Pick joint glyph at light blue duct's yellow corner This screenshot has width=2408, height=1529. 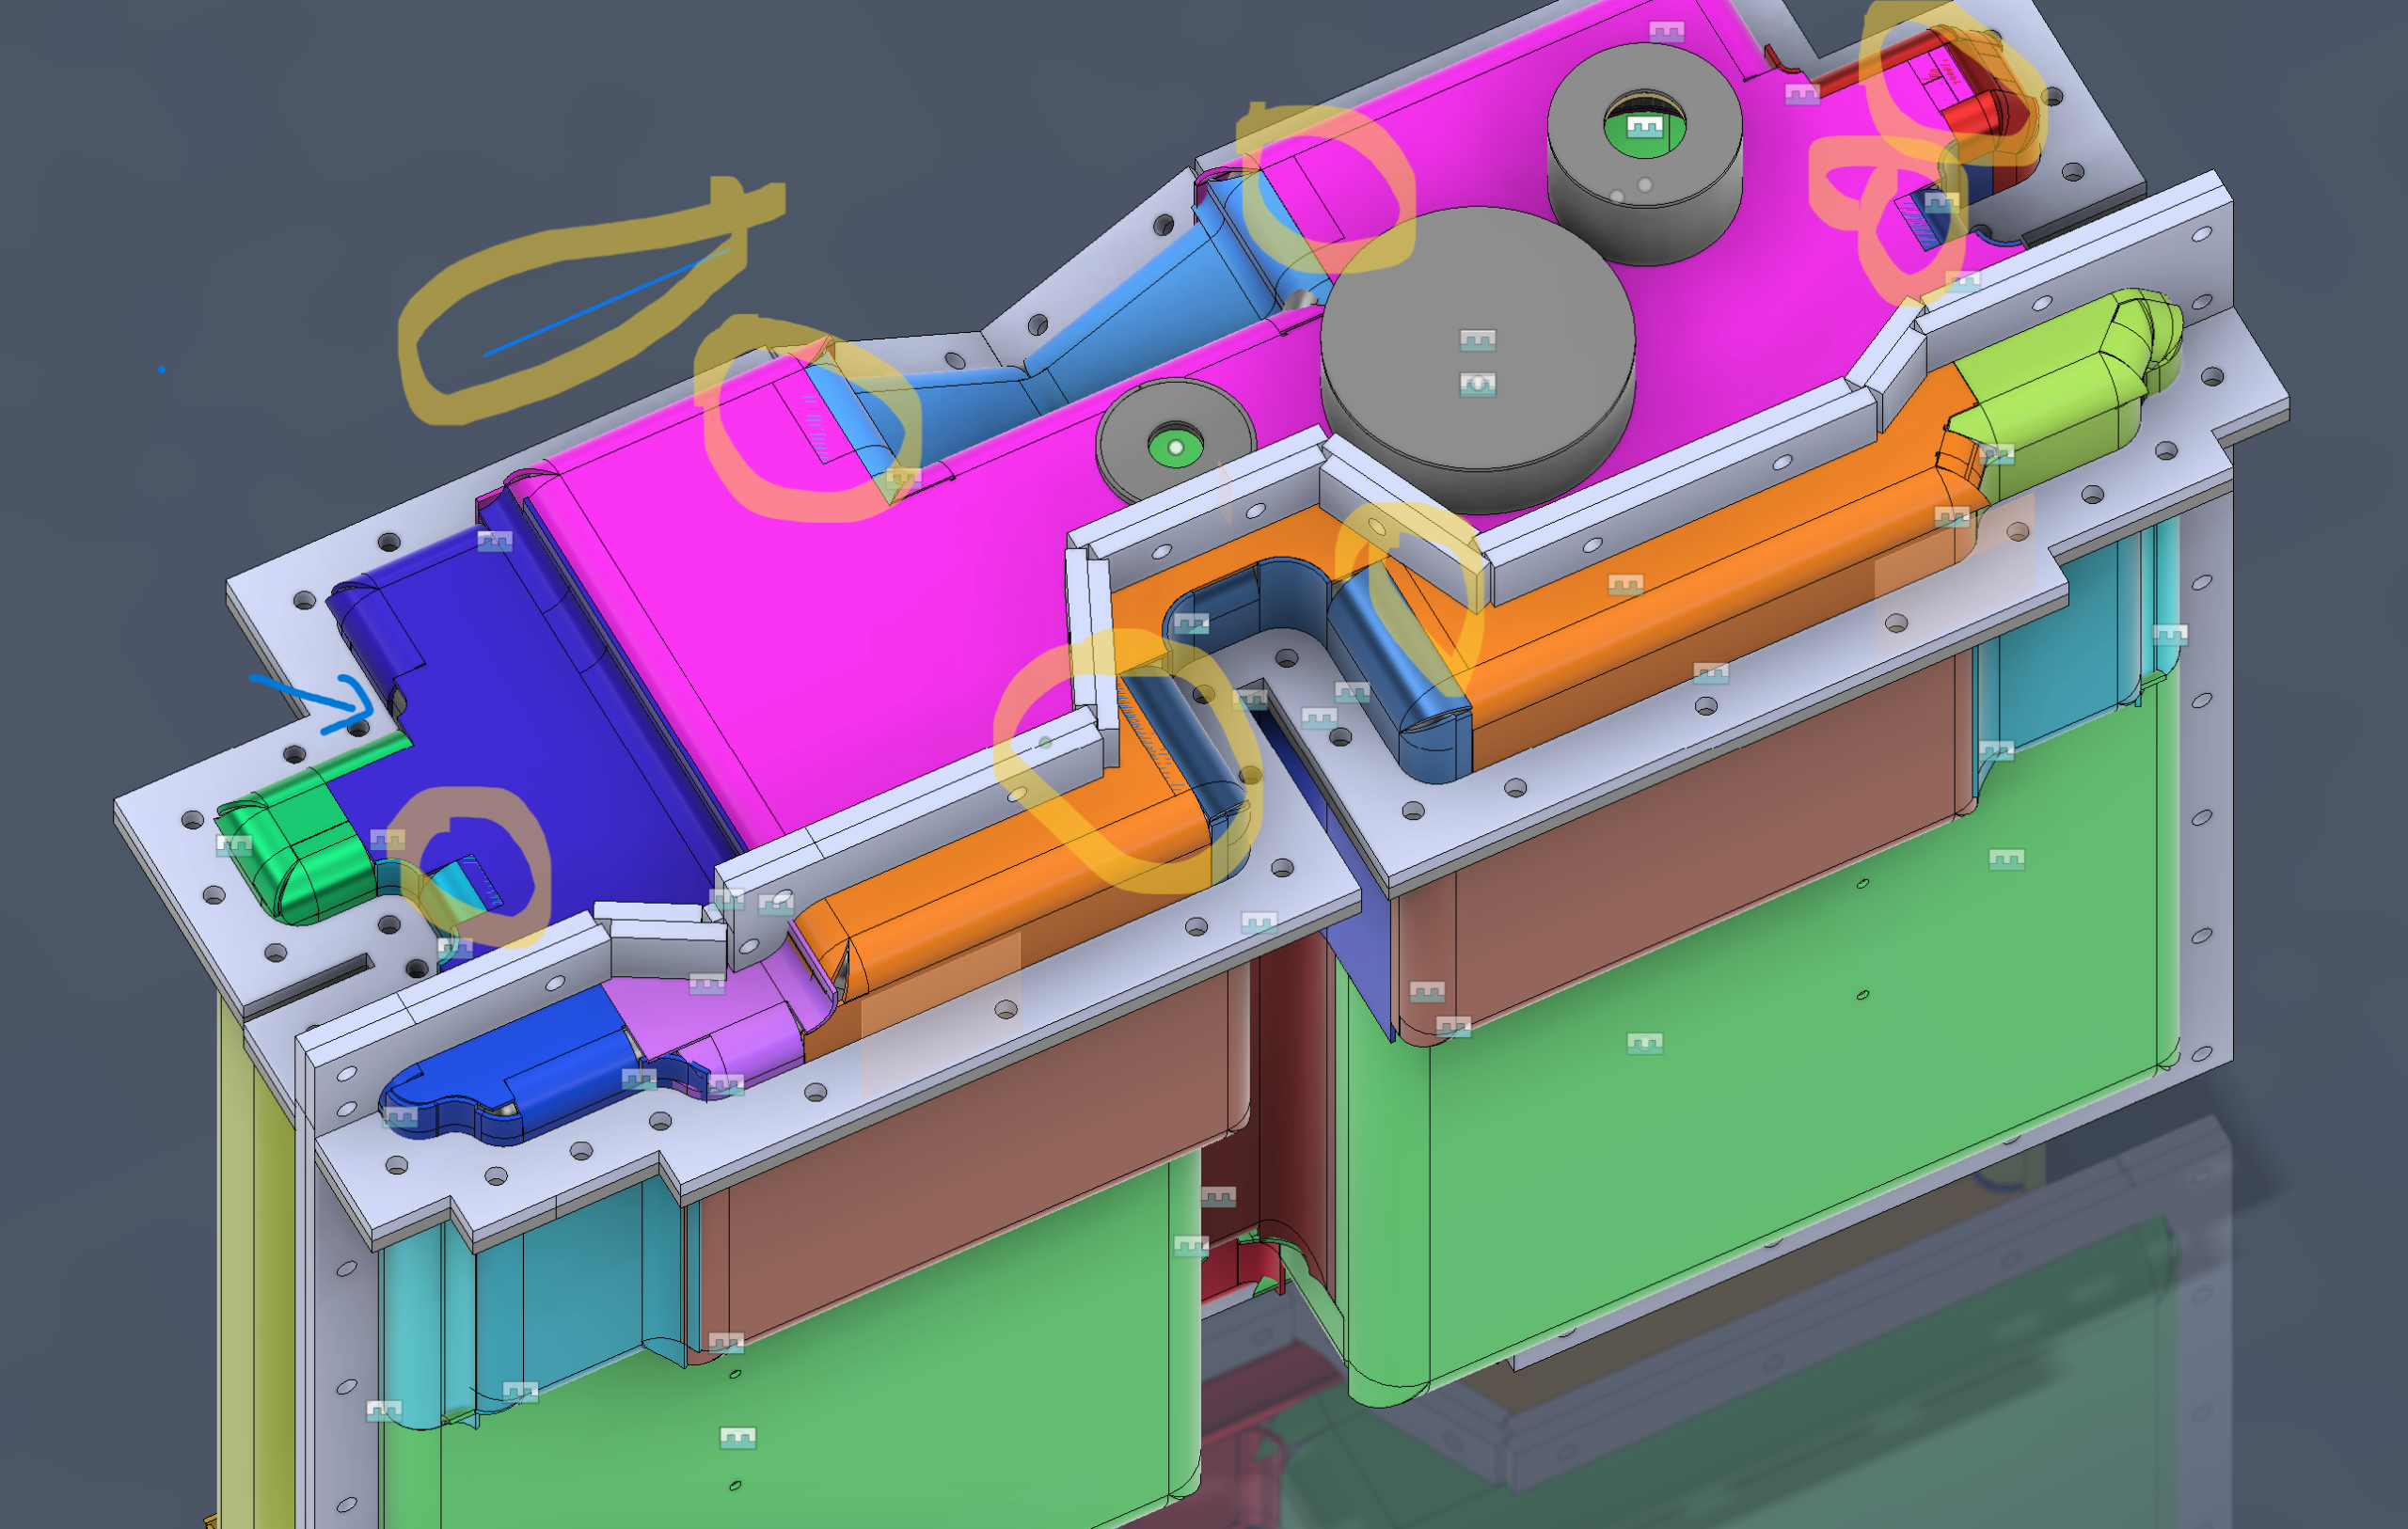[902, 477]
